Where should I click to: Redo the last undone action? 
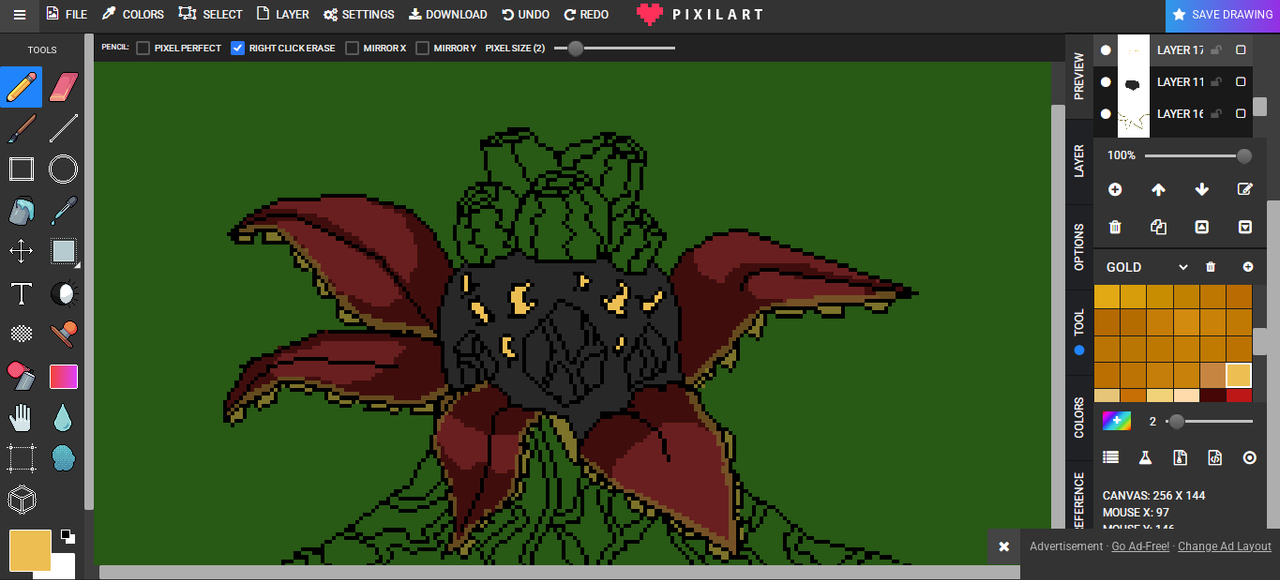pyautogui.click(x=586, y=14)
